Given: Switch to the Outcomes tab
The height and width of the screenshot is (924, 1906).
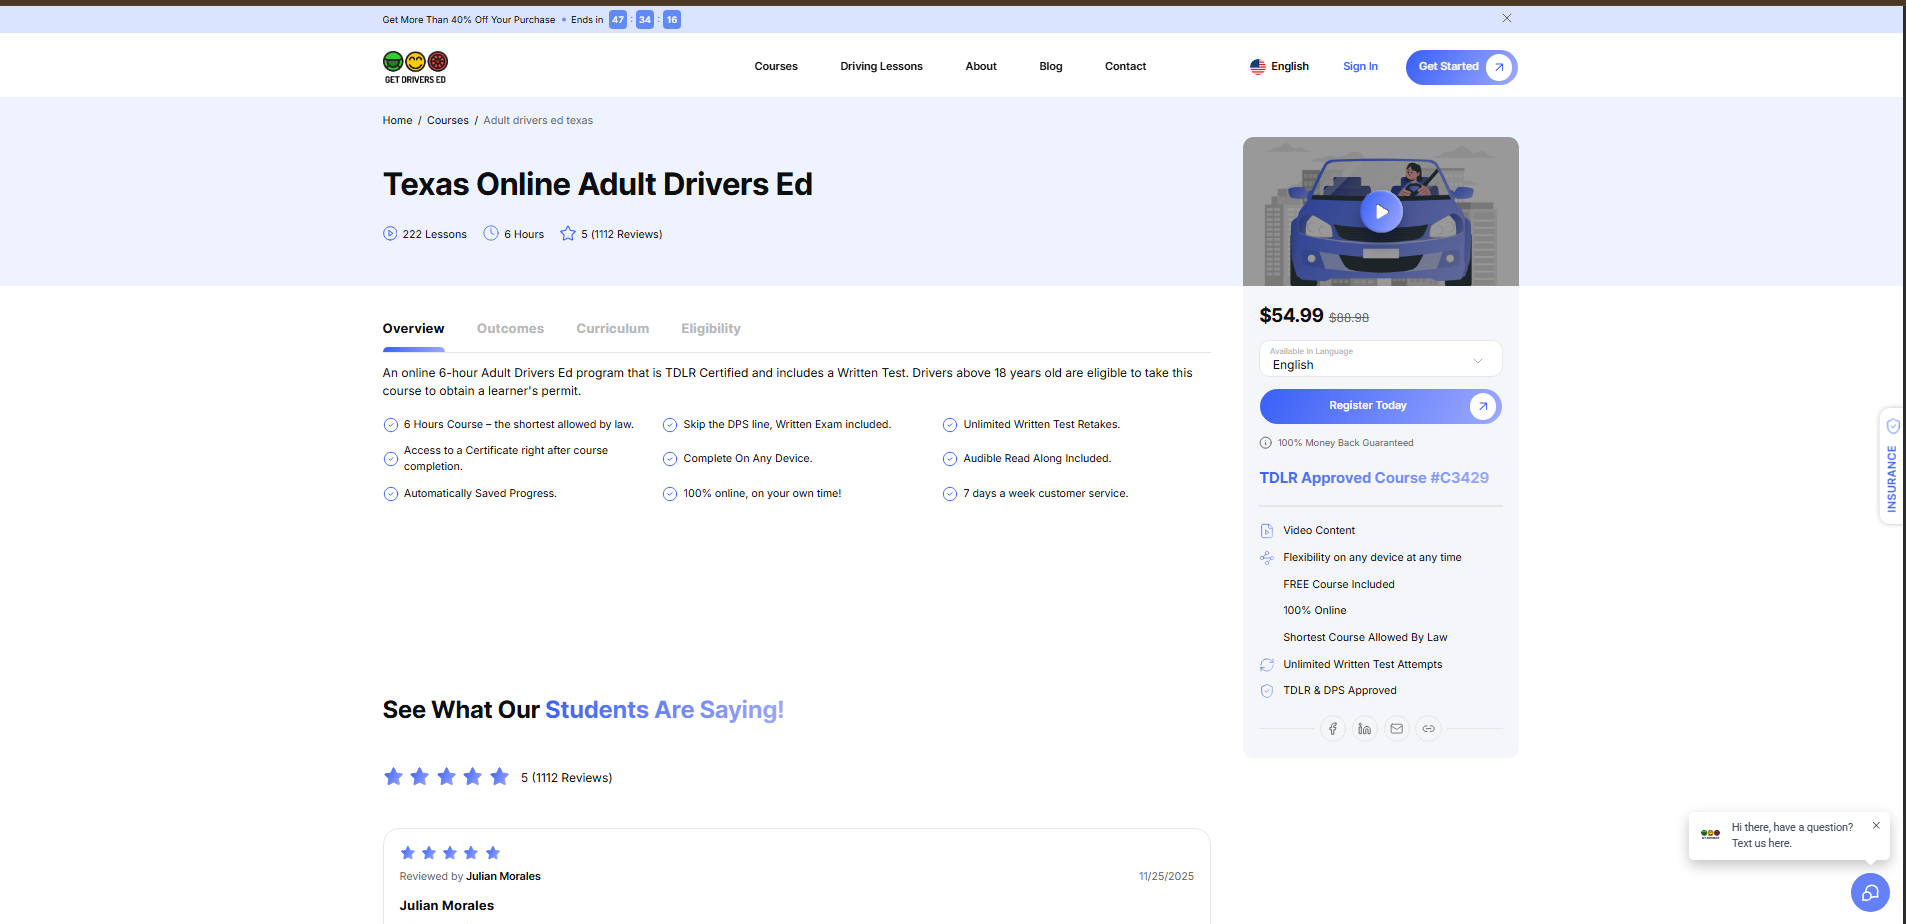Looking at the screenshot, I should (x=510, y=328).
